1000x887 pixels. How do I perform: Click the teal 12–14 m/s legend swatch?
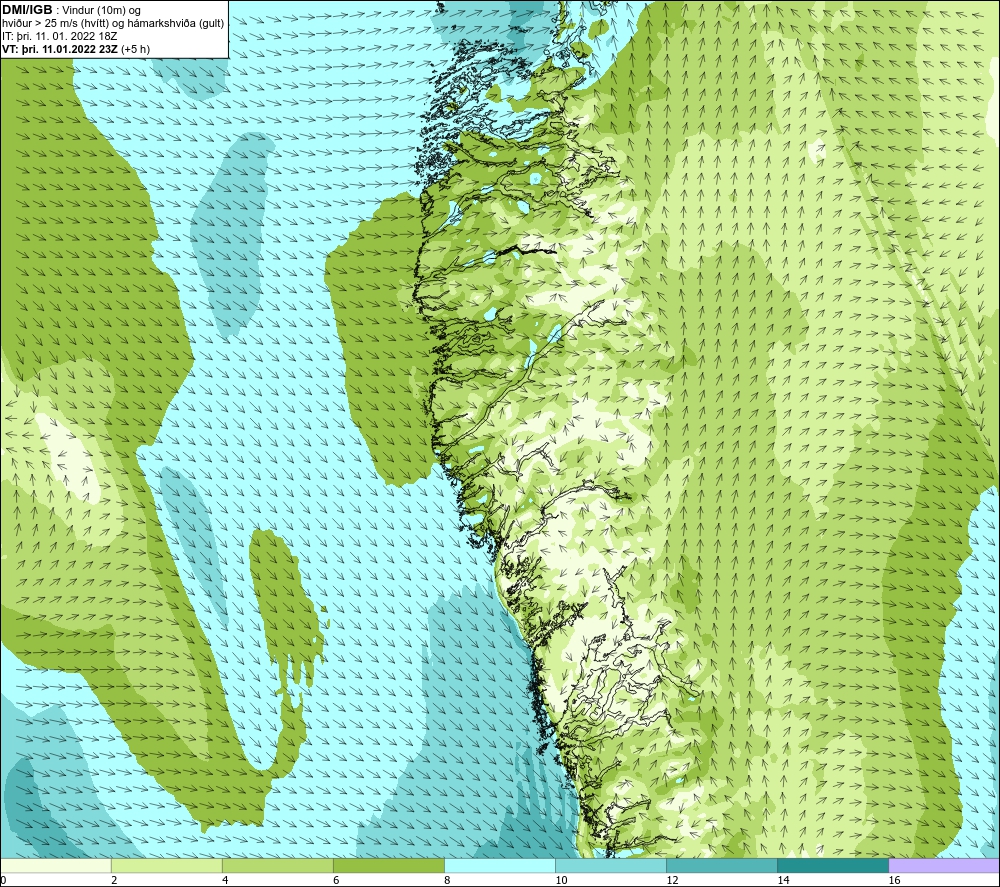pos(721,865)
